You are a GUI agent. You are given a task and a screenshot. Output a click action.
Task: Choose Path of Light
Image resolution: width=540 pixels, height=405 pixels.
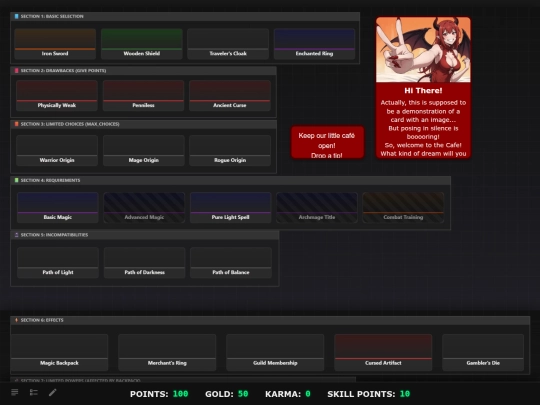pos(58,262)
